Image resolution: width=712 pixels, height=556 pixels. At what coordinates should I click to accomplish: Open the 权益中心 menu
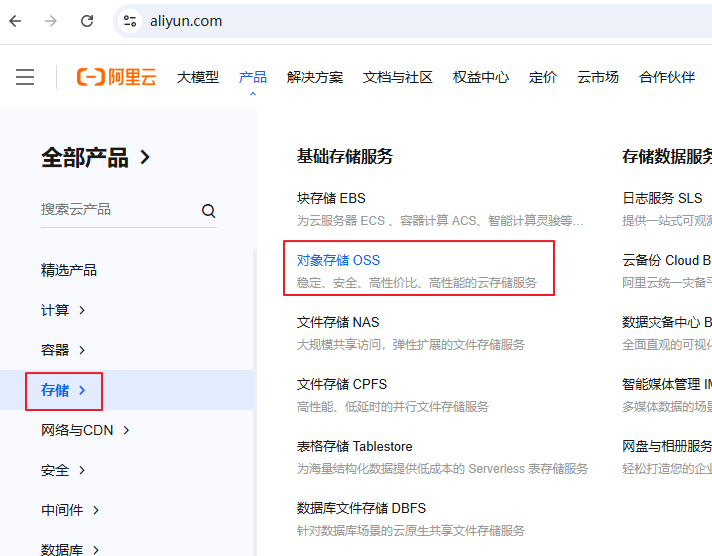coord(480,77)
